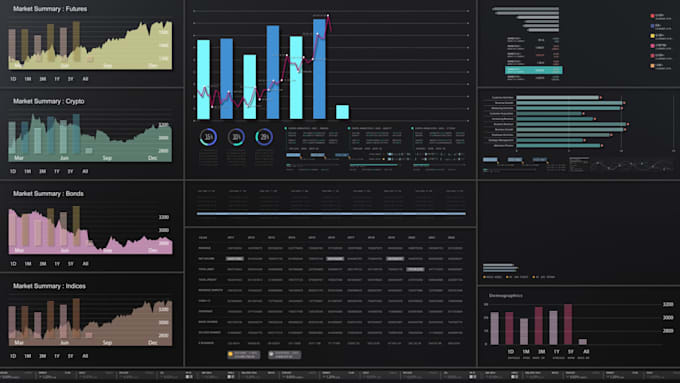The width and height of the screenshot is (680, 383).
Task: Select the teal highlighted table row
Action: (x=534, y=70)
